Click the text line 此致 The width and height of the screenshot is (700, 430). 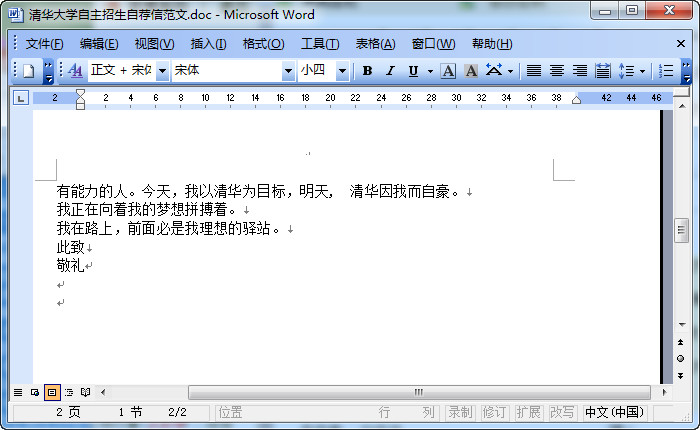pyautogui.click(x=71, y=247)
